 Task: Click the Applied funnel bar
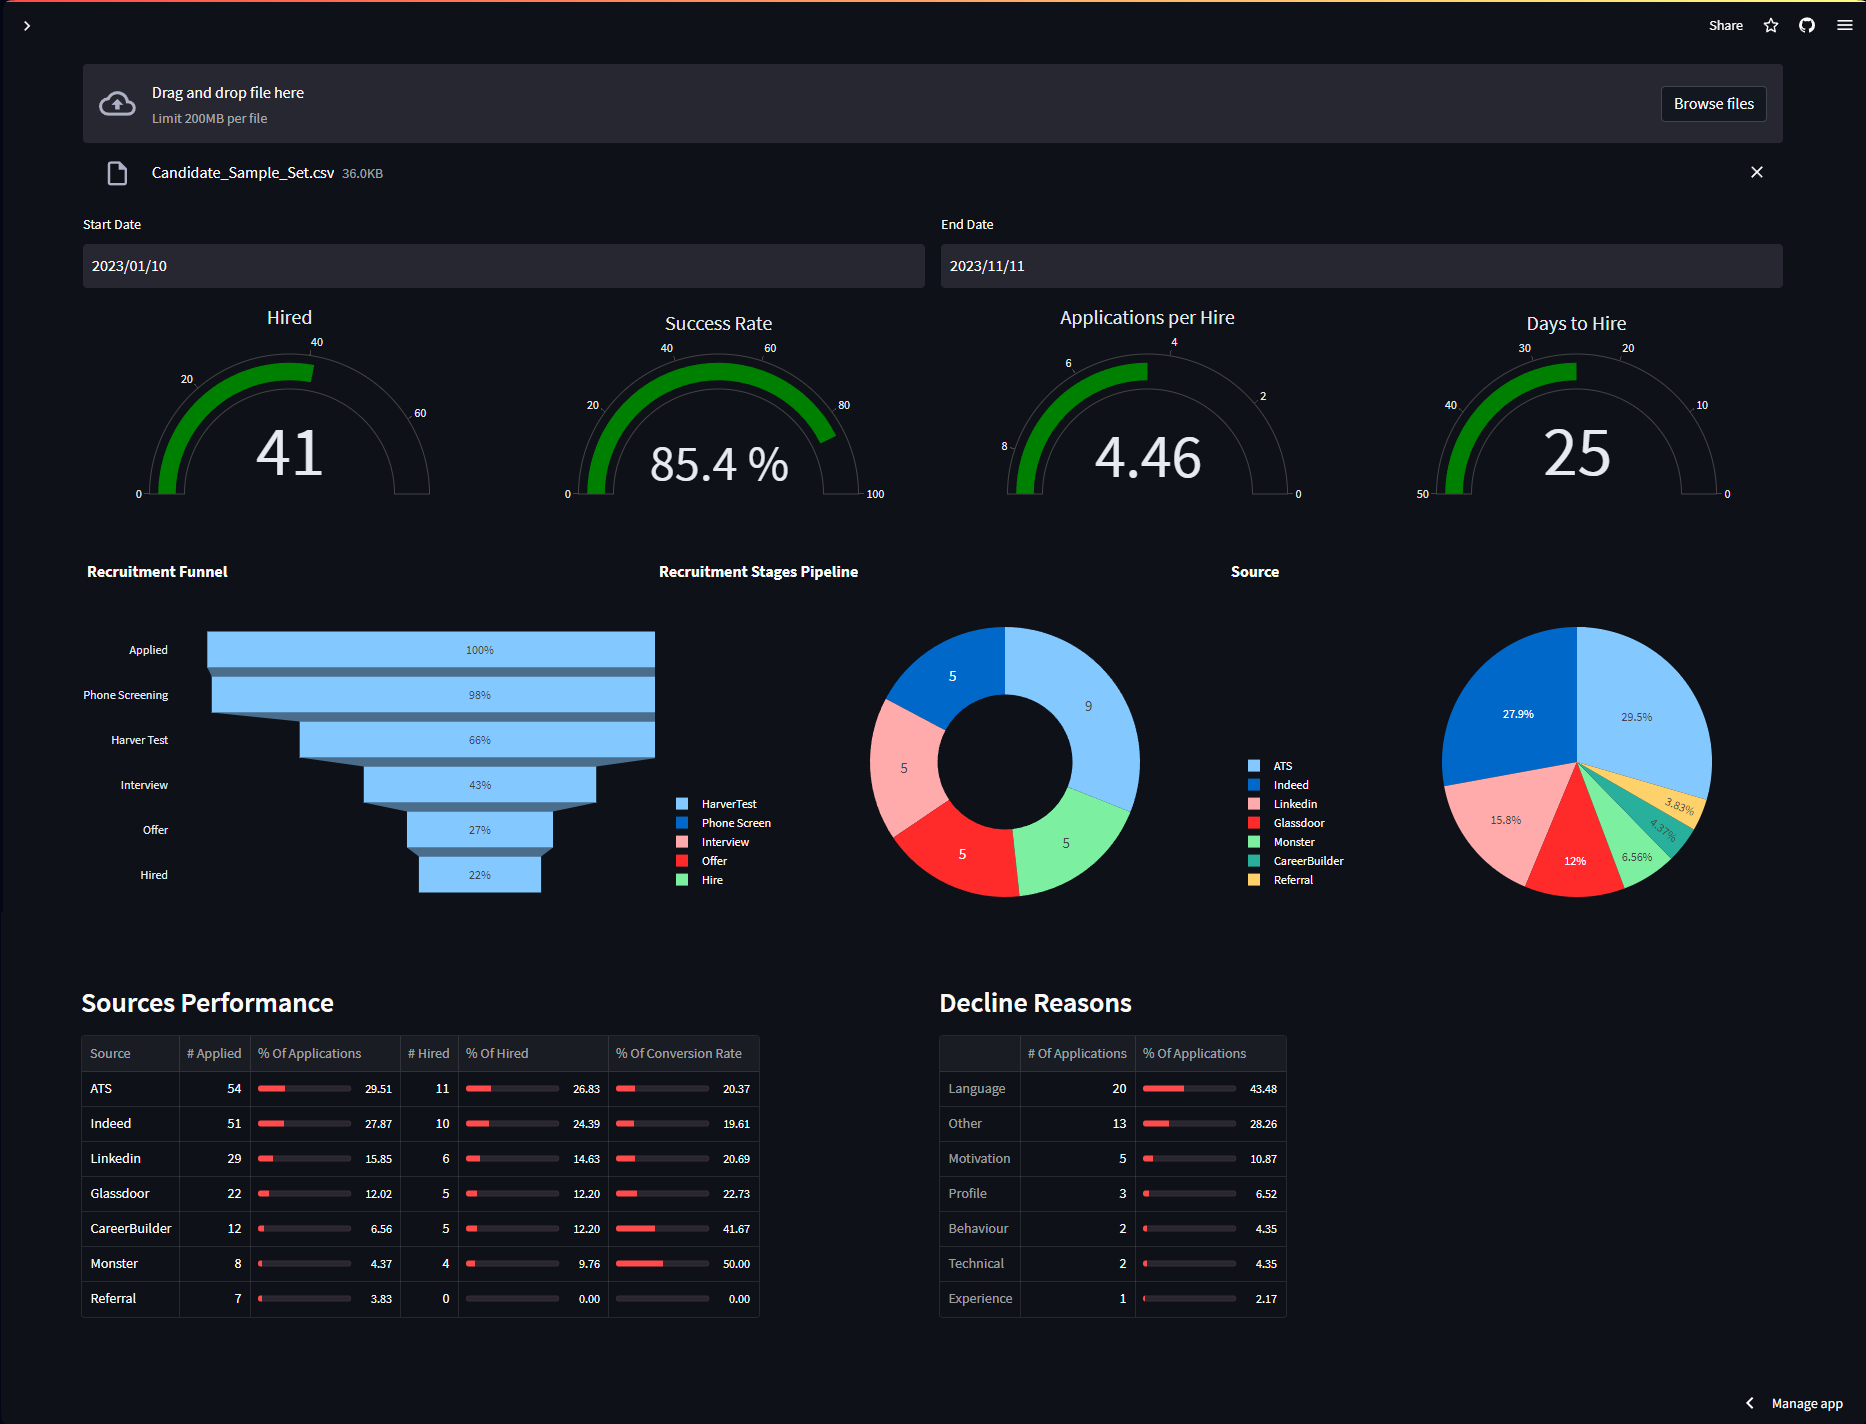coord(431,650)
